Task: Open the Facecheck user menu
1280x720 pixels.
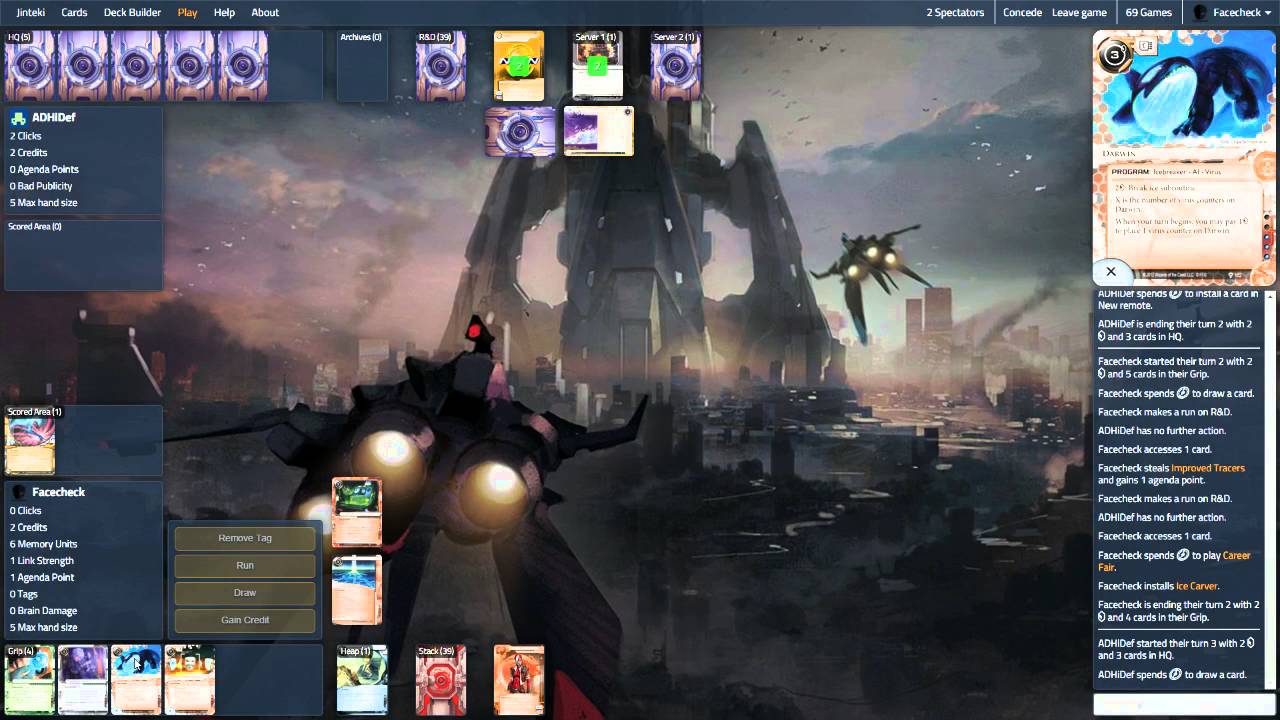Action: click(x=1237, y=12)
